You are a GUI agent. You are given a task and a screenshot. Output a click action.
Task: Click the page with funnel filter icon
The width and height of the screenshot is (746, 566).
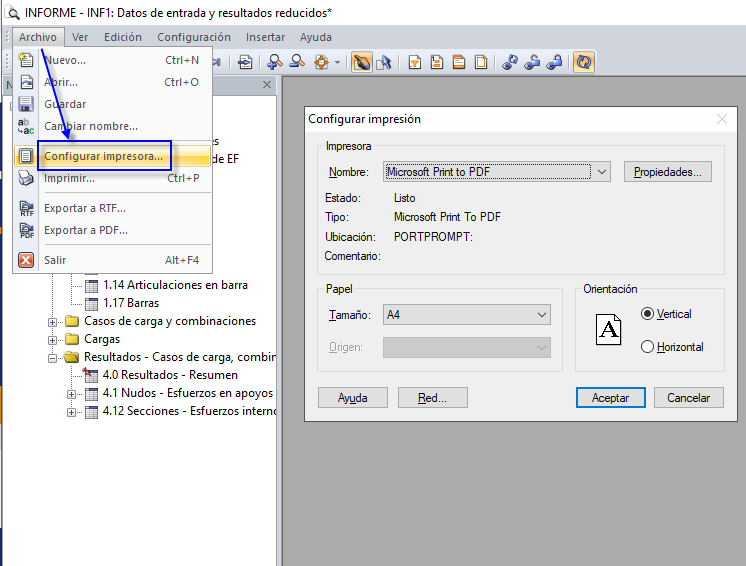point(415,62)
